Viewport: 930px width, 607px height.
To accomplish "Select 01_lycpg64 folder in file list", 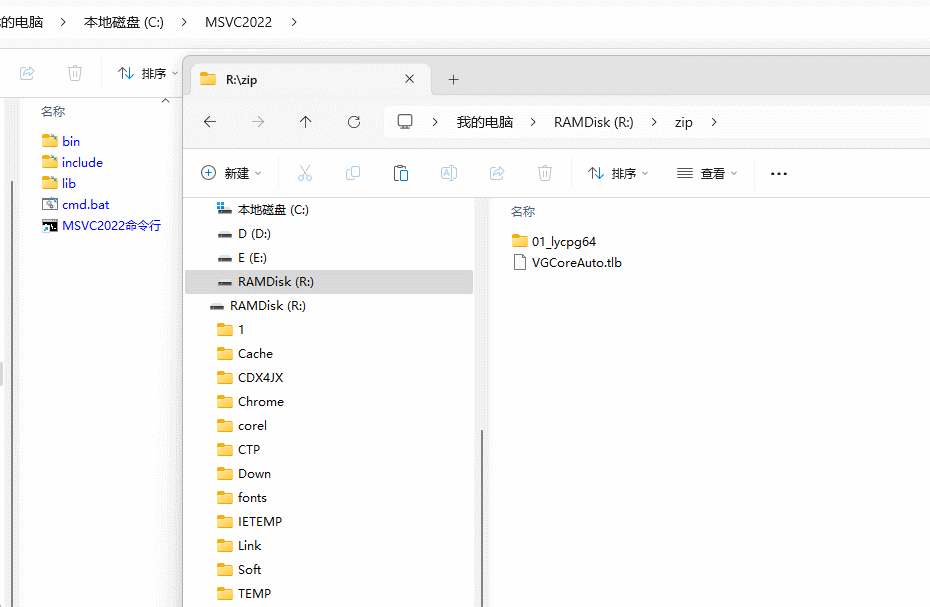I will coord(553,241).
